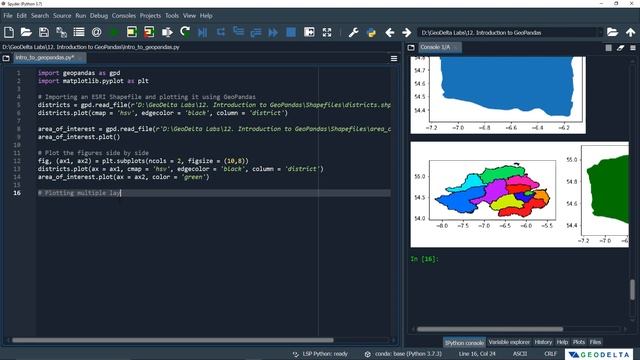Open Preferences via the wrench icon
640x360 pixels.
[353, 32]
